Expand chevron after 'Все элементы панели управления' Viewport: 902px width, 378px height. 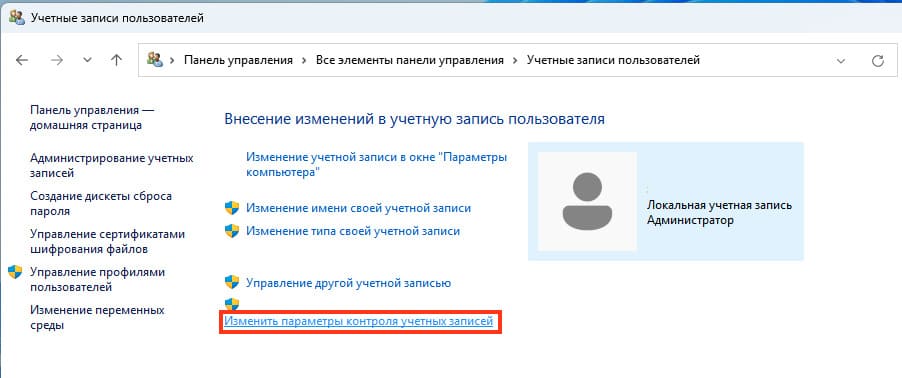(x=515, y=60)
